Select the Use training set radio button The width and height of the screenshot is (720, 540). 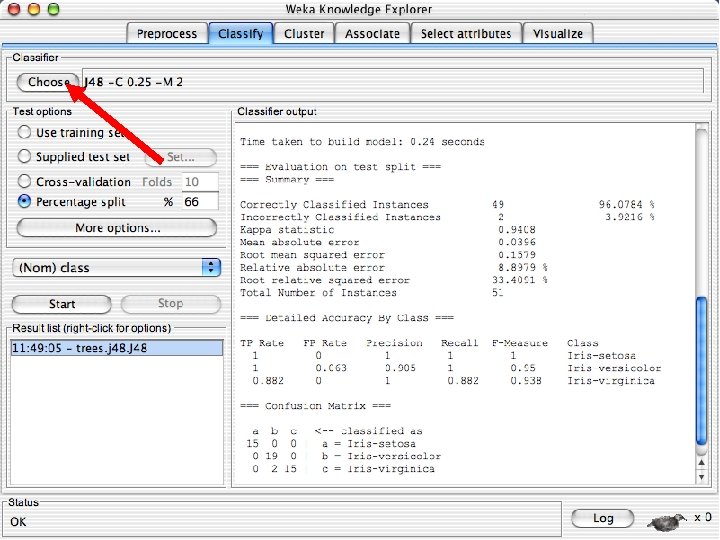[24, 132]
